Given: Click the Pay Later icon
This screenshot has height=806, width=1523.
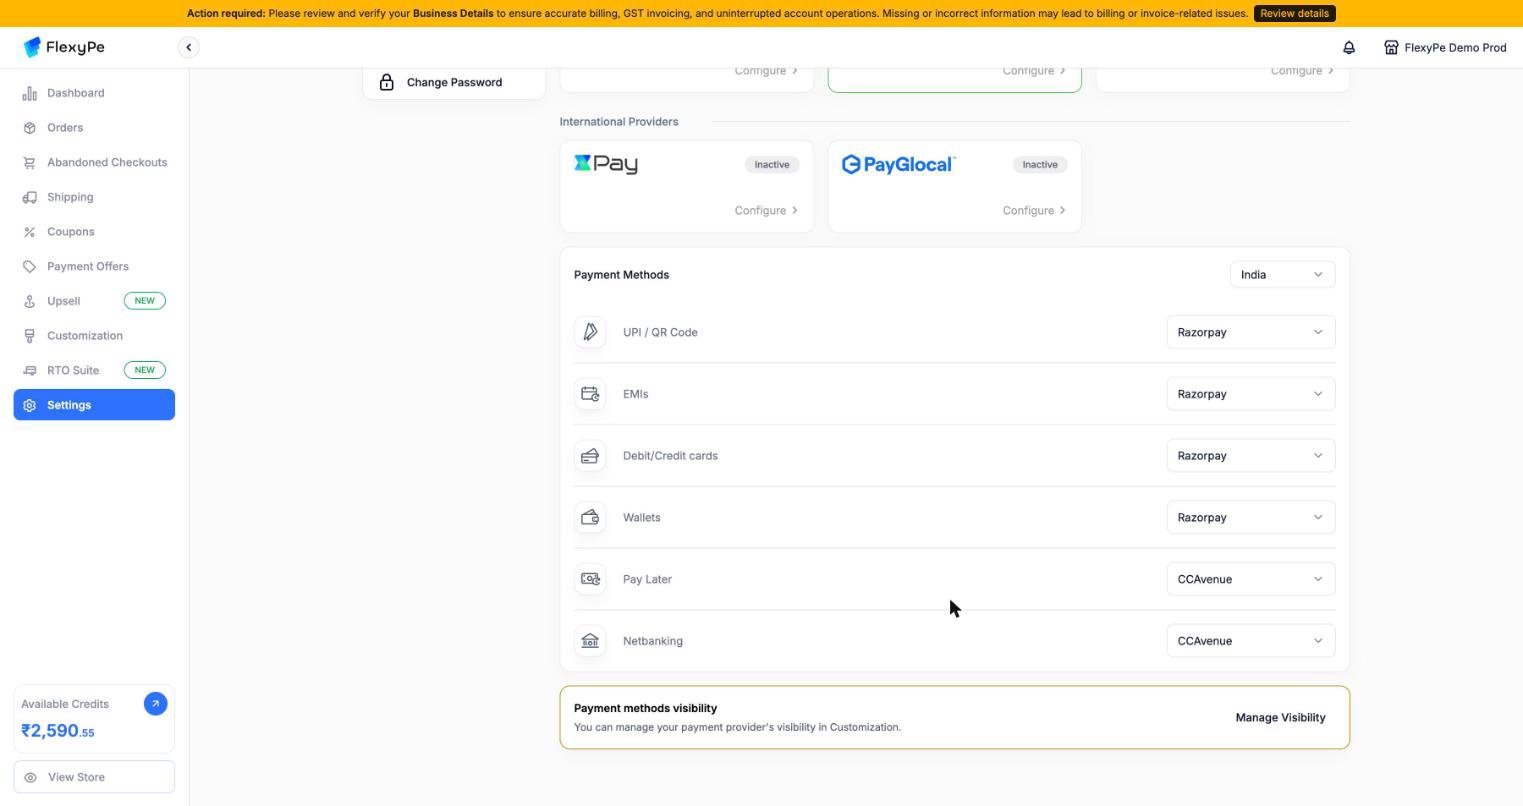Looking at the screenshot, I should click(590, 579).
